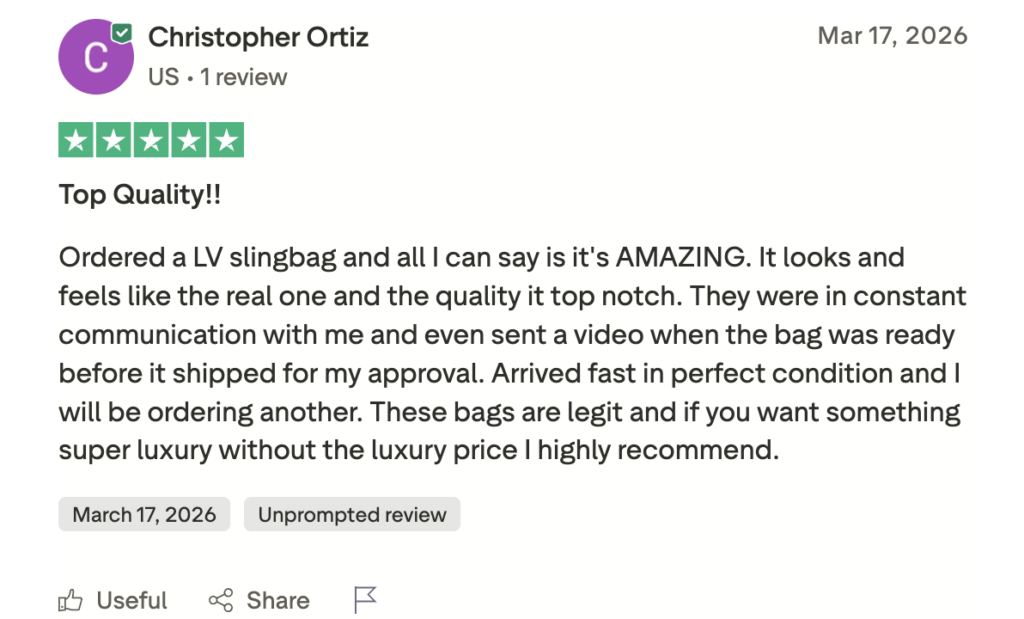1024x619 pixels.
Task: Click the "Share" text label
Action: tap(278, 601)
